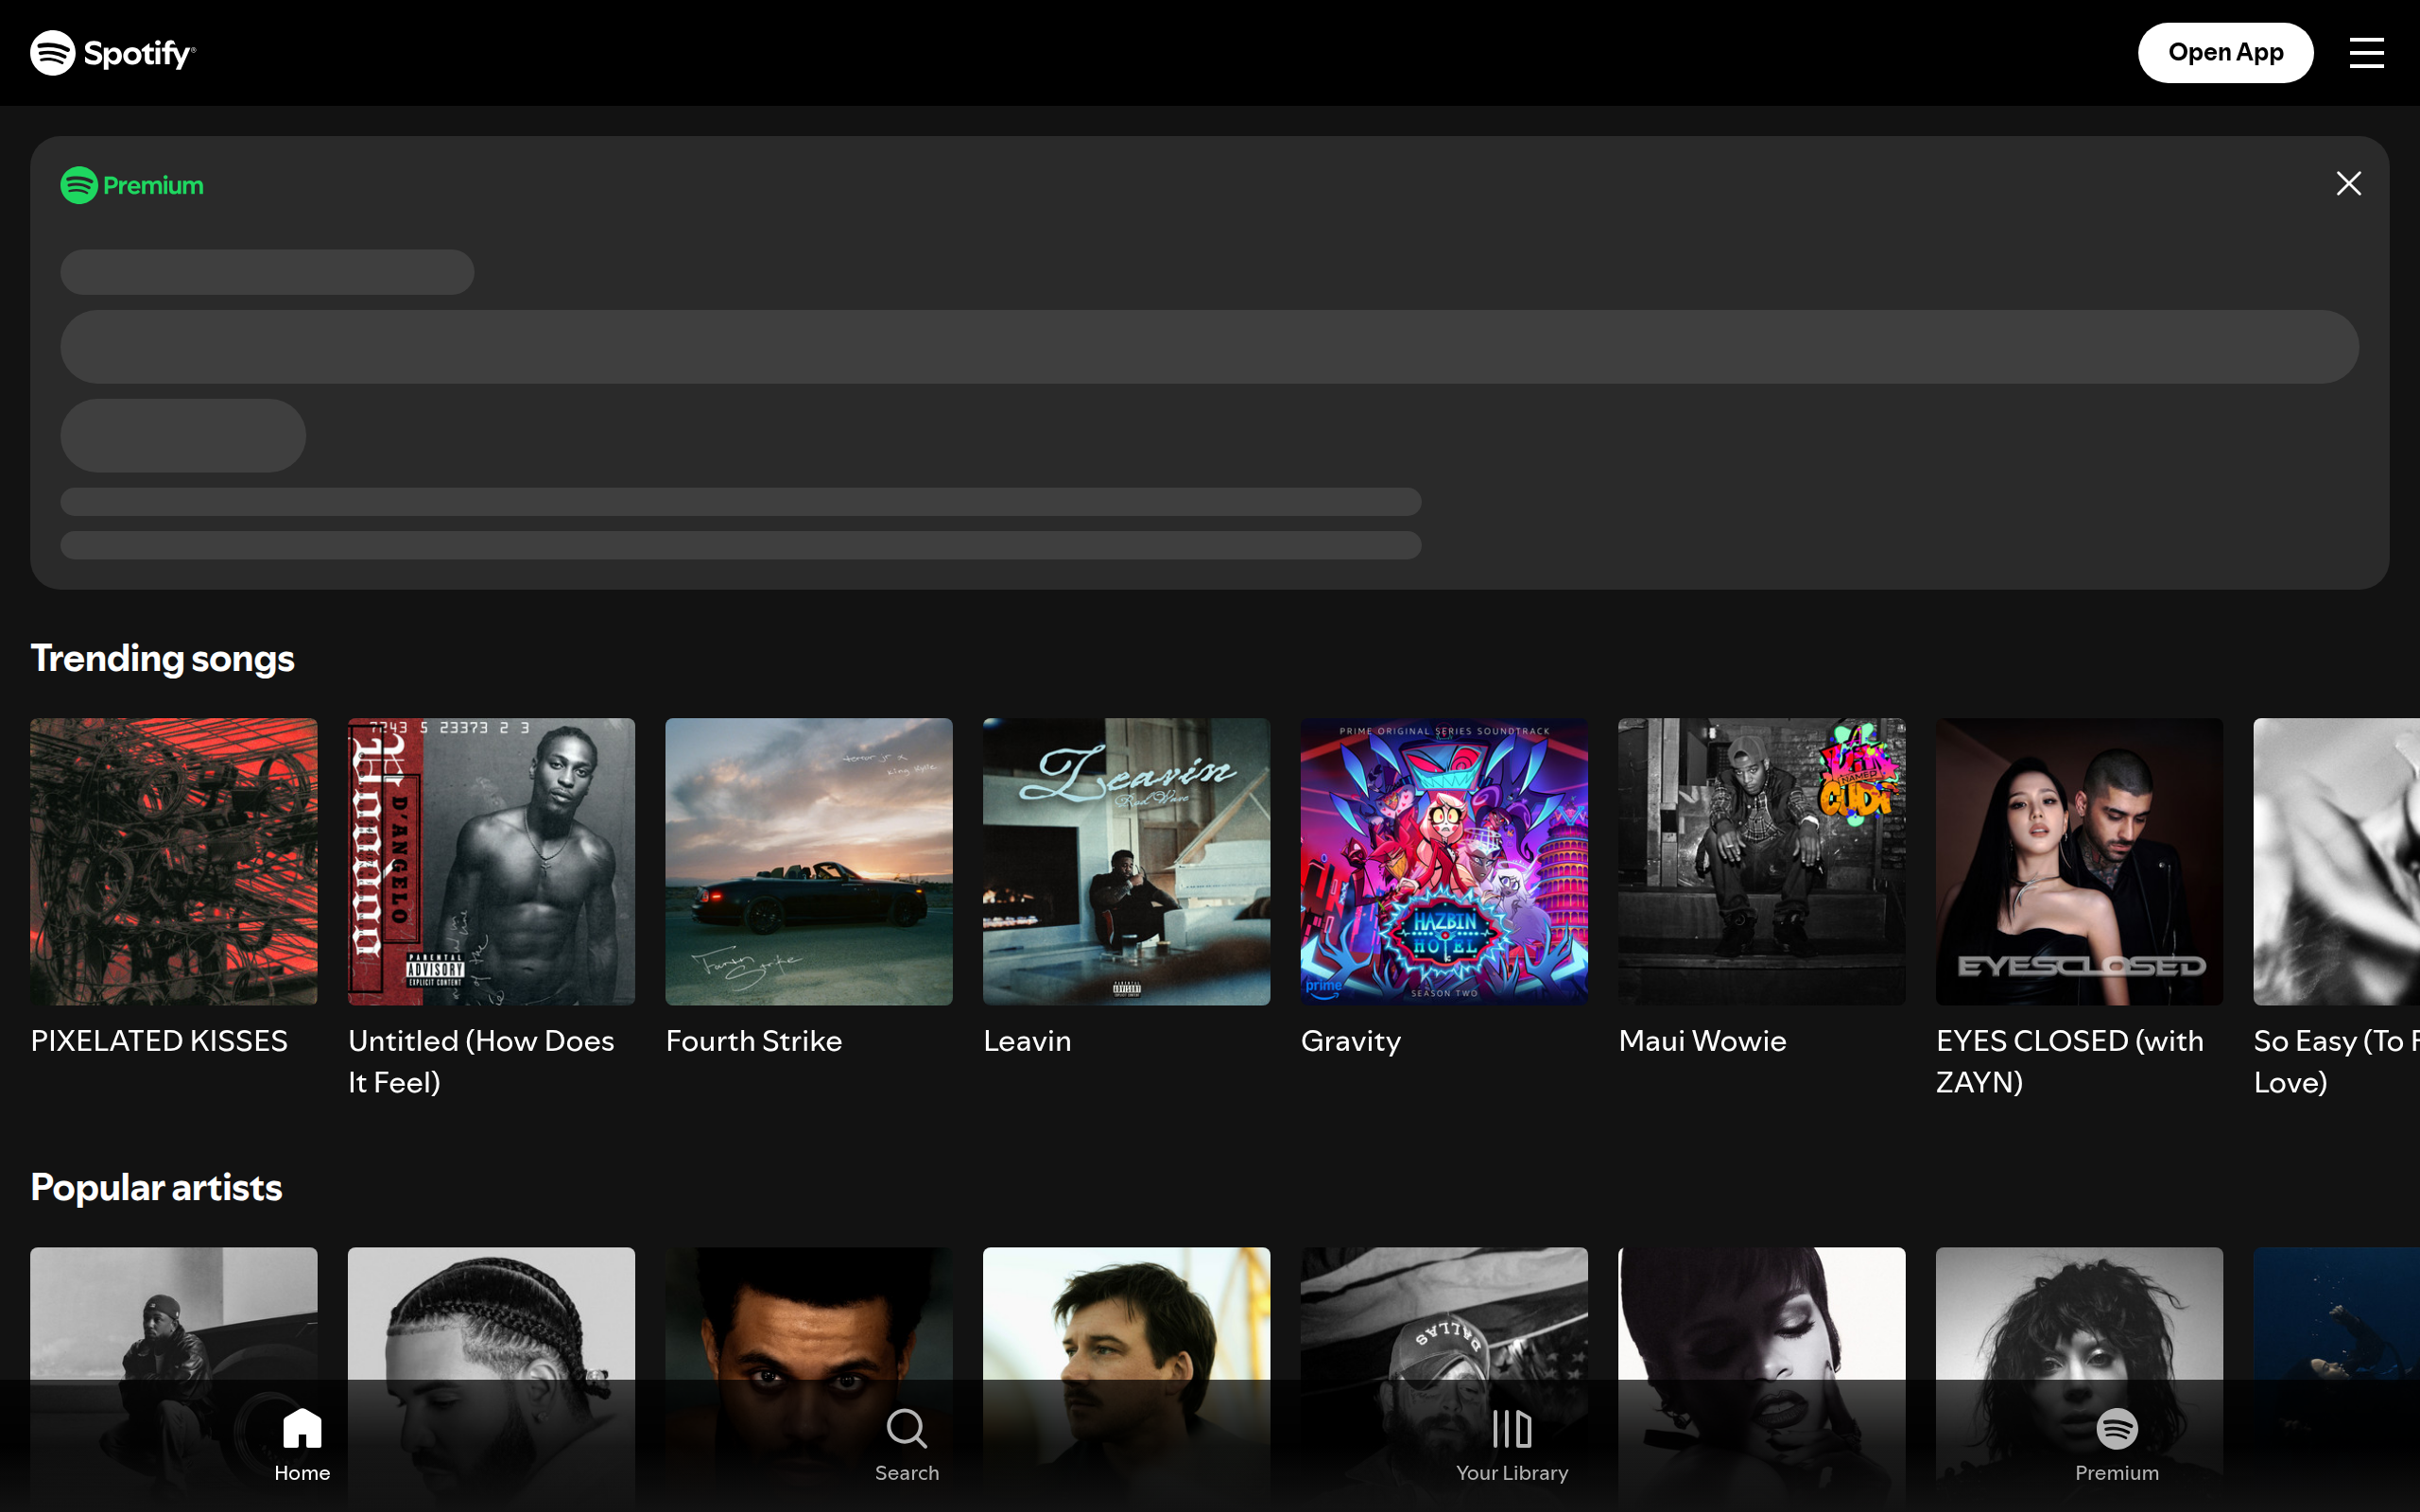Open the Trending songs section heading
This screenshot has width=2420, height=1512.
[162, 658]
